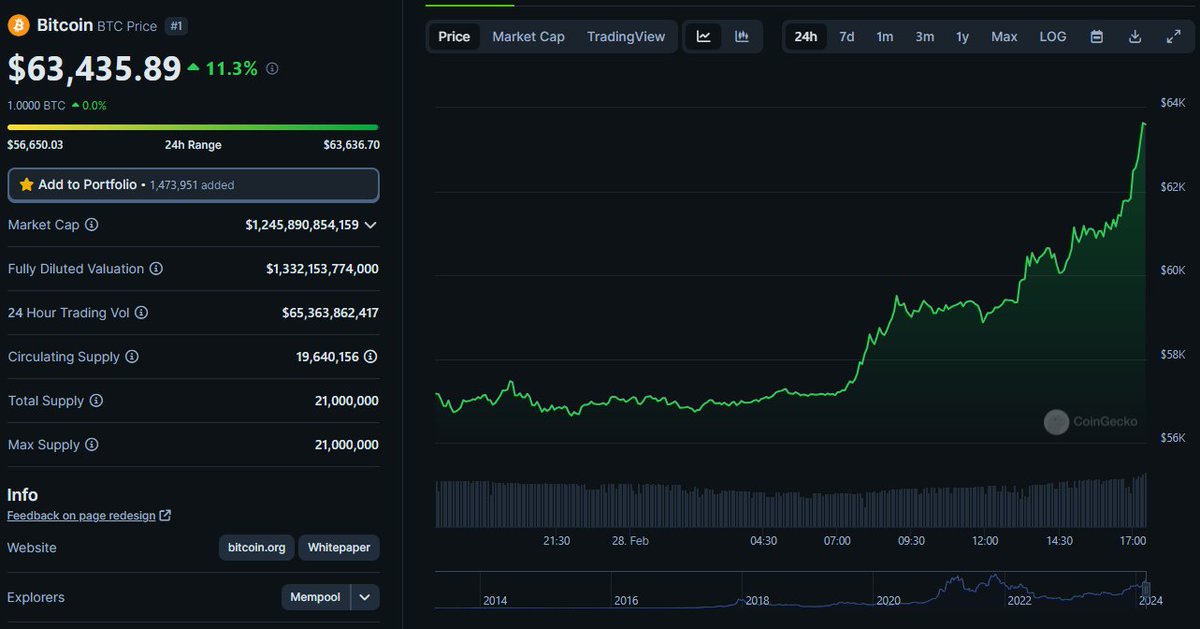This screenshot has height=629, width=1200.
Task: Expand Market Cap details chevron
Action: [371, 225]
